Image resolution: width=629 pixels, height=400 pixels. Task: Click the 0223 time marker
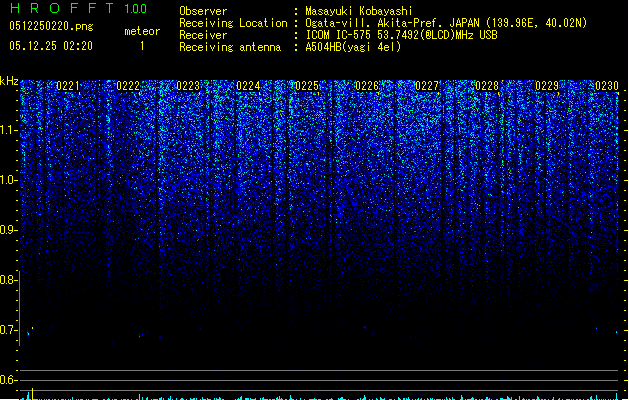(x=188, y=86)
